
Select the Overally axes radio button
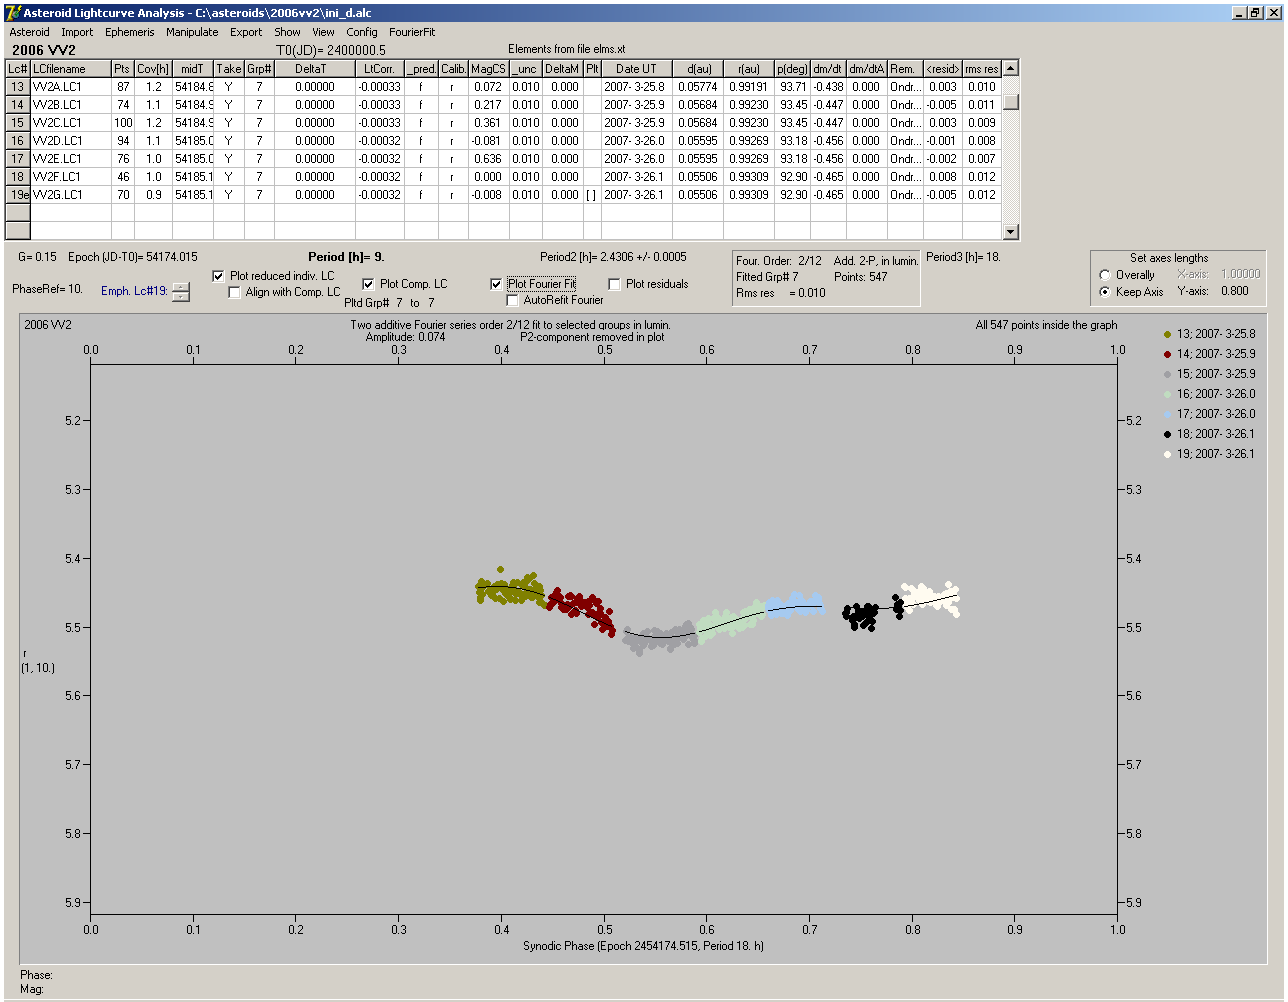click(1105, 275)
